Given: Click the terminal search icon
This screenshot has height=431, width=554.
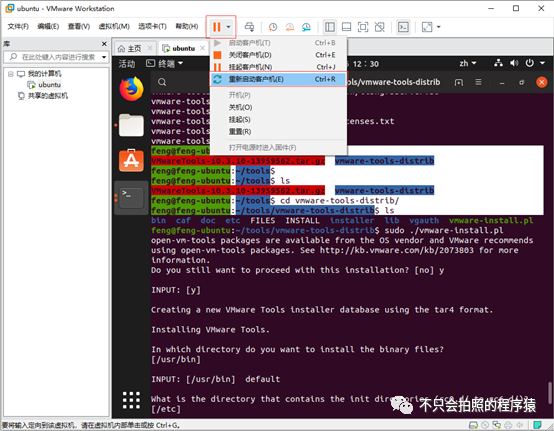Looking at the screenshot, I should [x=162, y=82].
